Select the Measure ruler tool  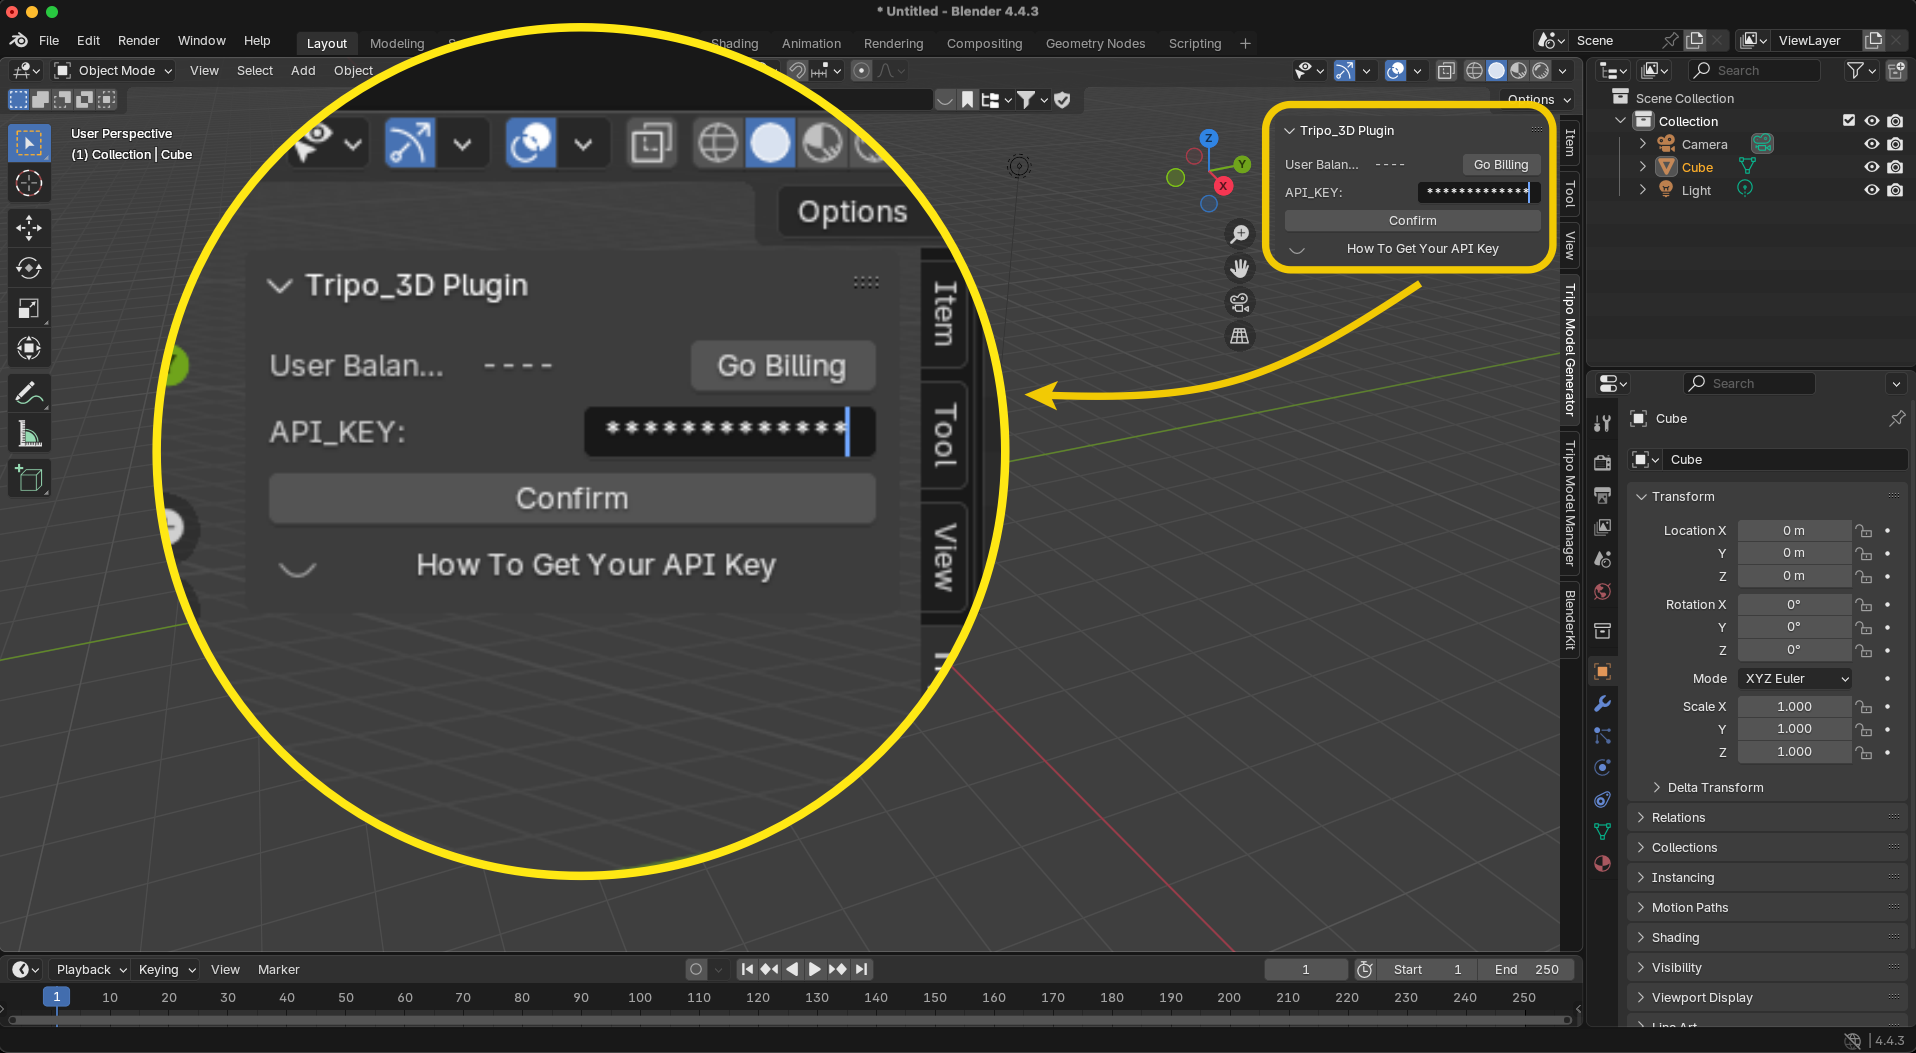pyautogui.click(x=29, y=434)
